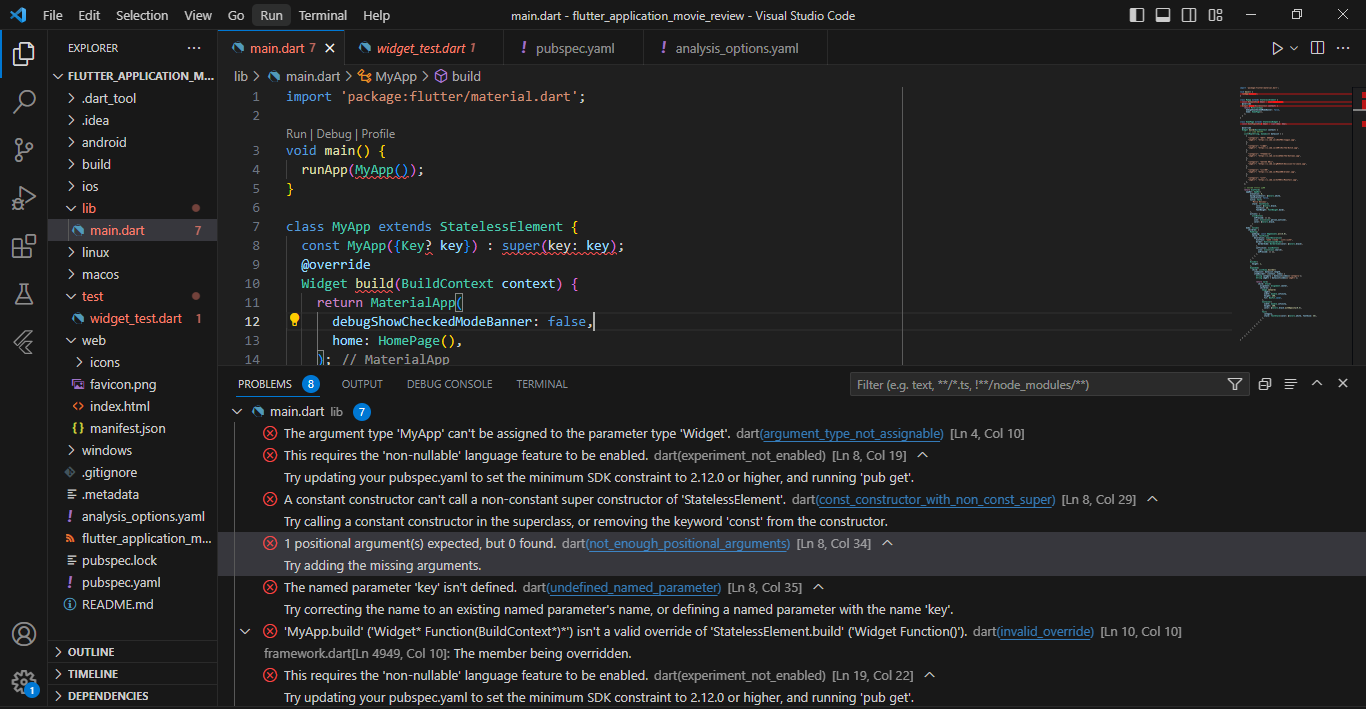
Task: Click the Run code lens above main
Action: (x=296, y=134)
